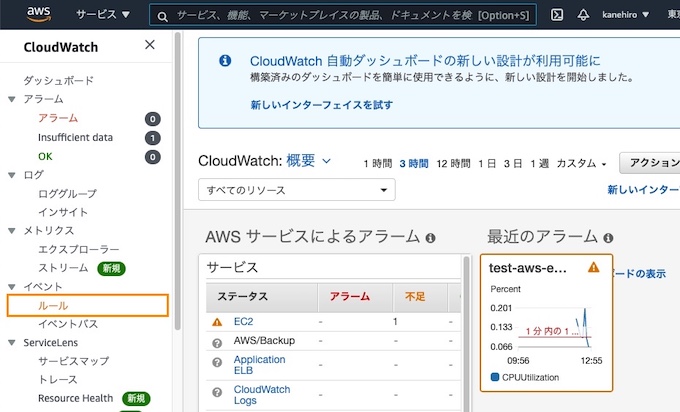Click 新規 badge next to Resource Health
Screen dimensions: 680x412
coord(136,398)
